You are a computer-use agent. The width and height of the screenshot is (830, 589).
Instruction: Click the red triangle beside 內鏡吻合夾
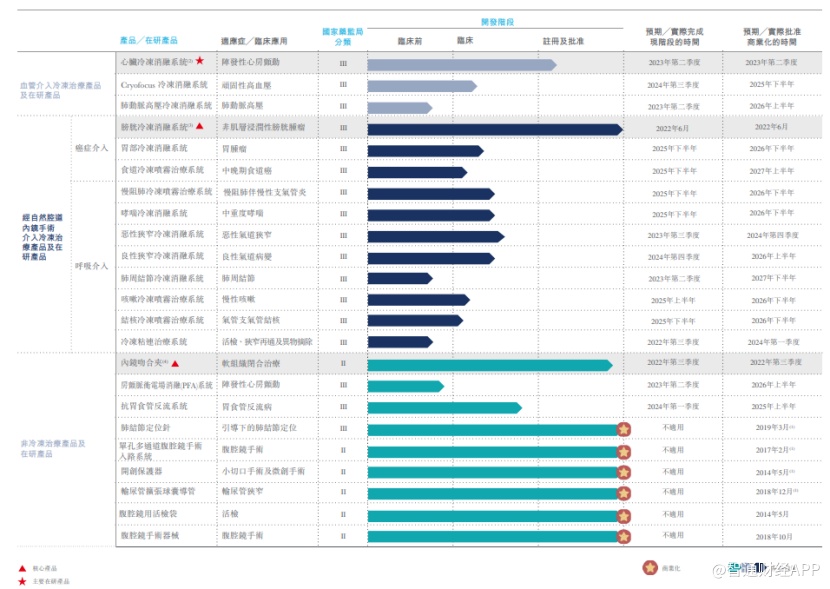(x=175, y=363)
